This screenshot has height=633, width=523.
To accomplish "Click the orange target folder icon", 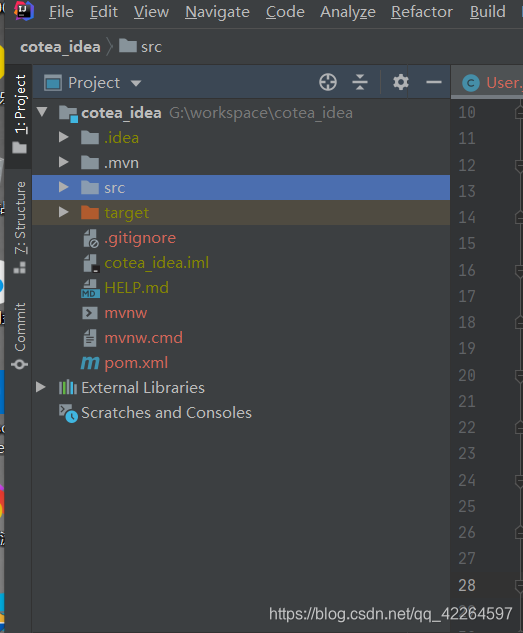I will coord(90,213).
